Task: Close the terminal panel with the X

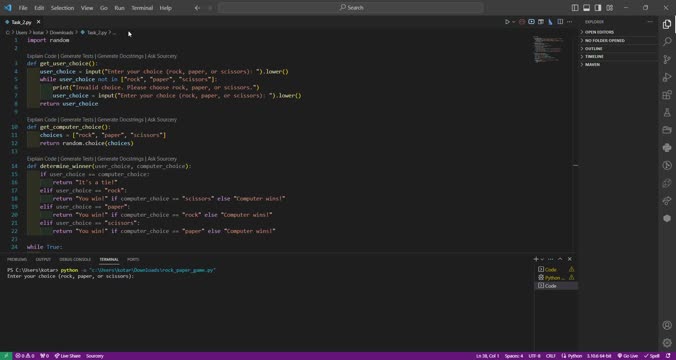Action: tap(570, 259)
